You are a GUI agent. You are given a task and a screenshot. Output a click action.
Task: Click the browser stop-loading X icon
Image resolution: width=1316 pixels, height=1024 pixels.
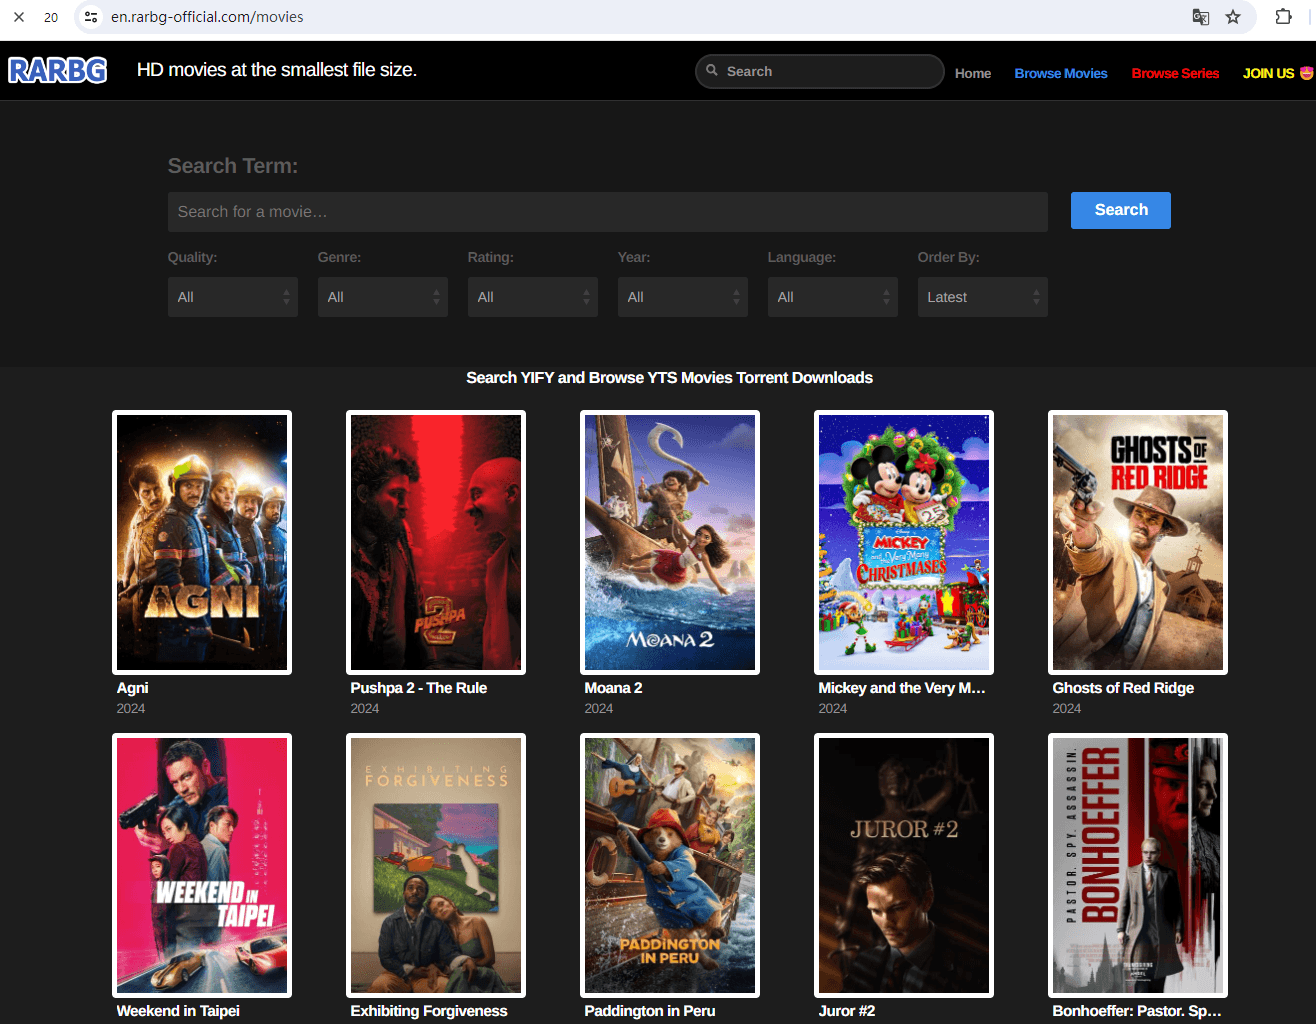[x=19, y=17]
